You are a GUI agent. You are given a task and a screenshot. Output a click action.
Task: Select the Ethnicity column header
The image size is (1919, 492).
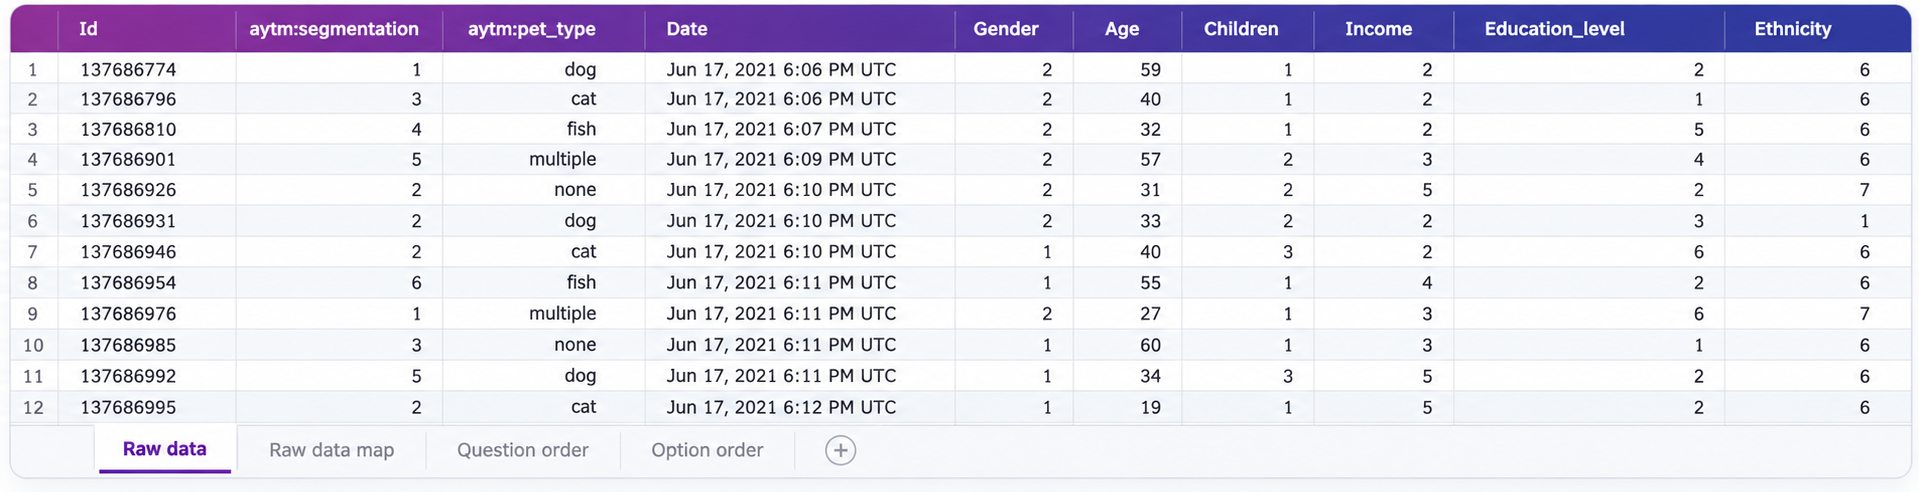1793,29
